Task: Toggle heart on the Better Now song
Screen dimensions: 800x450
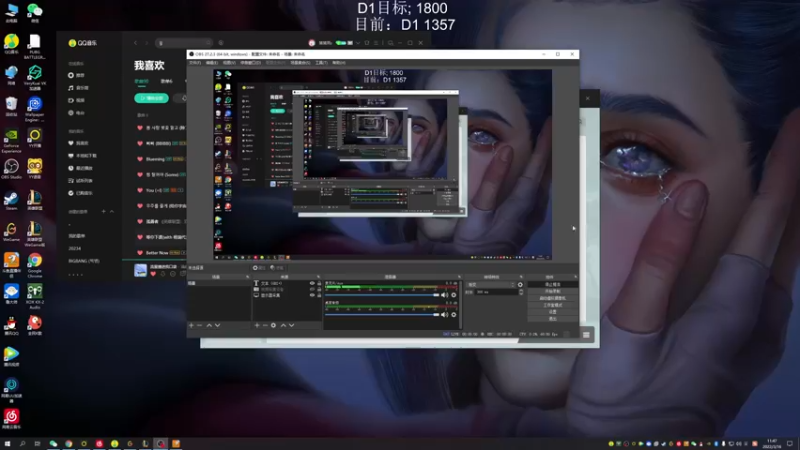Action: pos(140,253)
